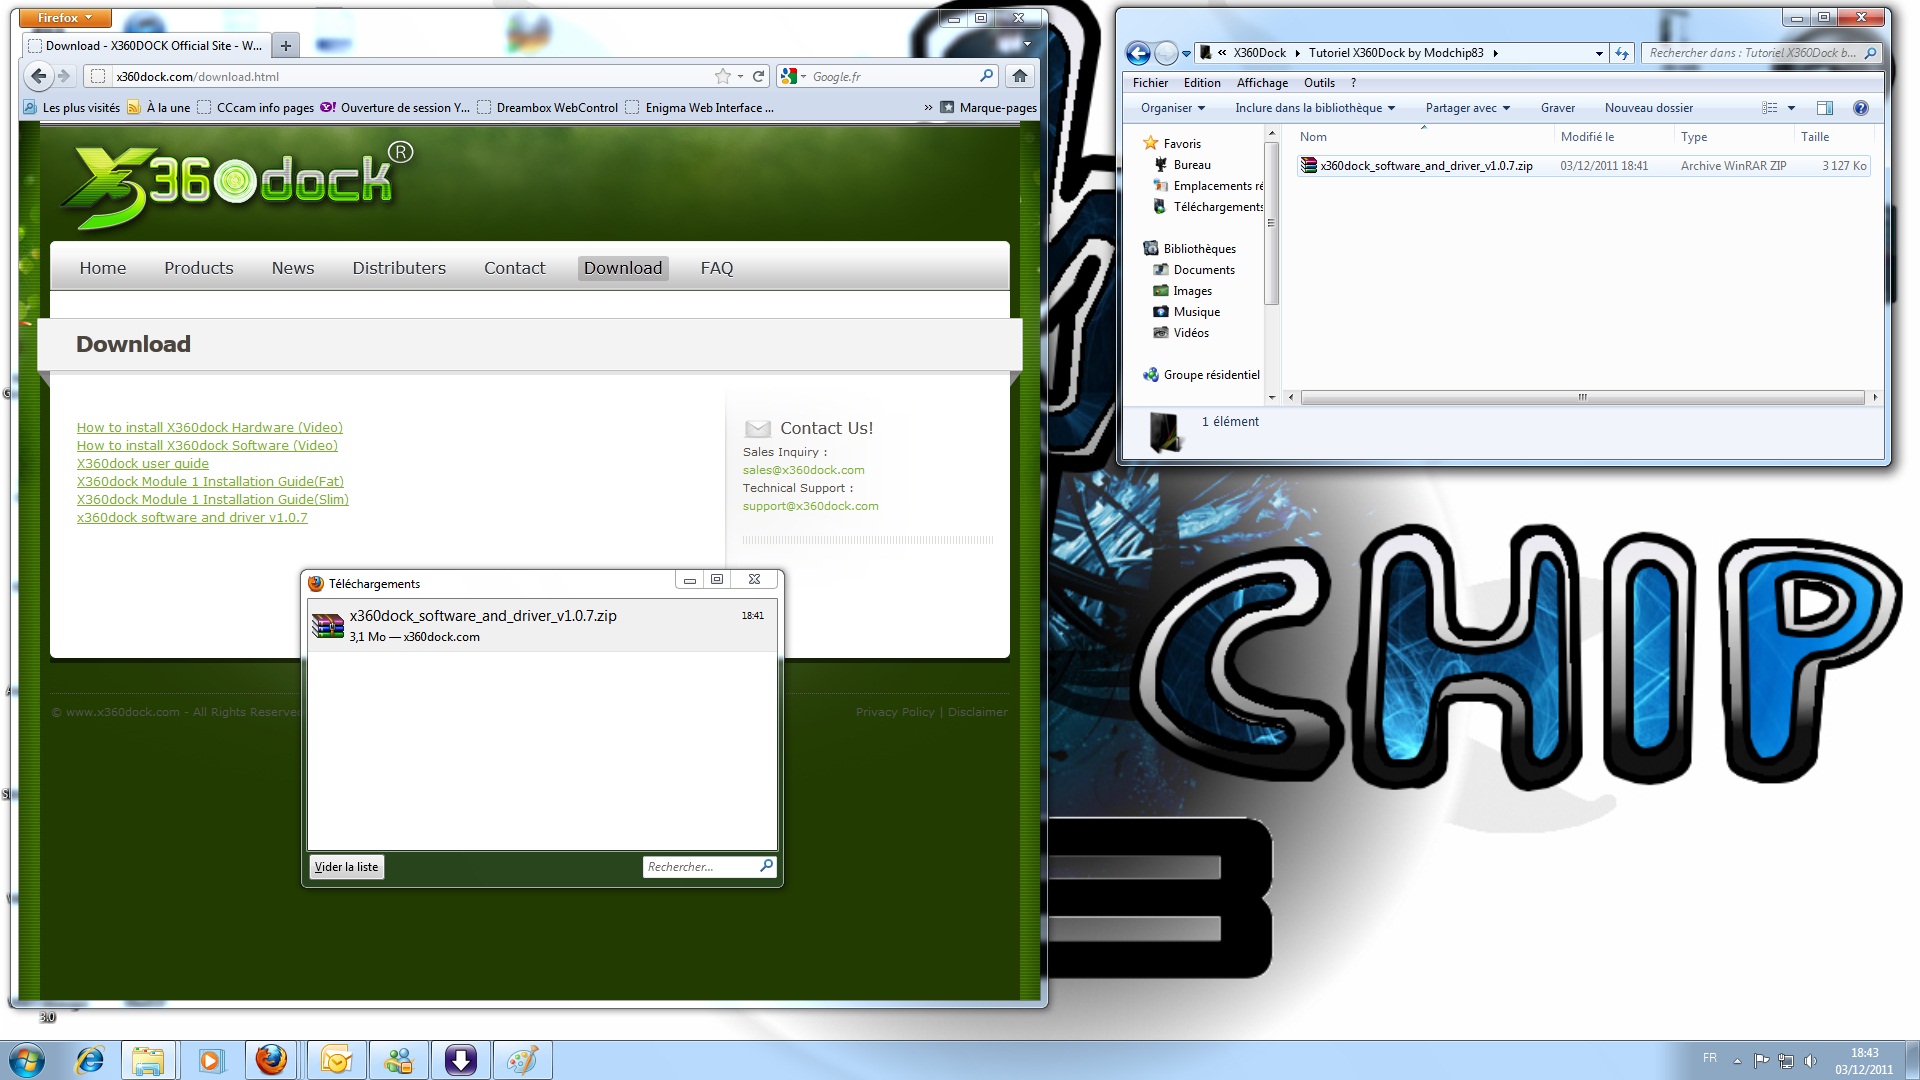Click the bookmark star icon
The image size is (1920, 1080).
pos(722,76)
